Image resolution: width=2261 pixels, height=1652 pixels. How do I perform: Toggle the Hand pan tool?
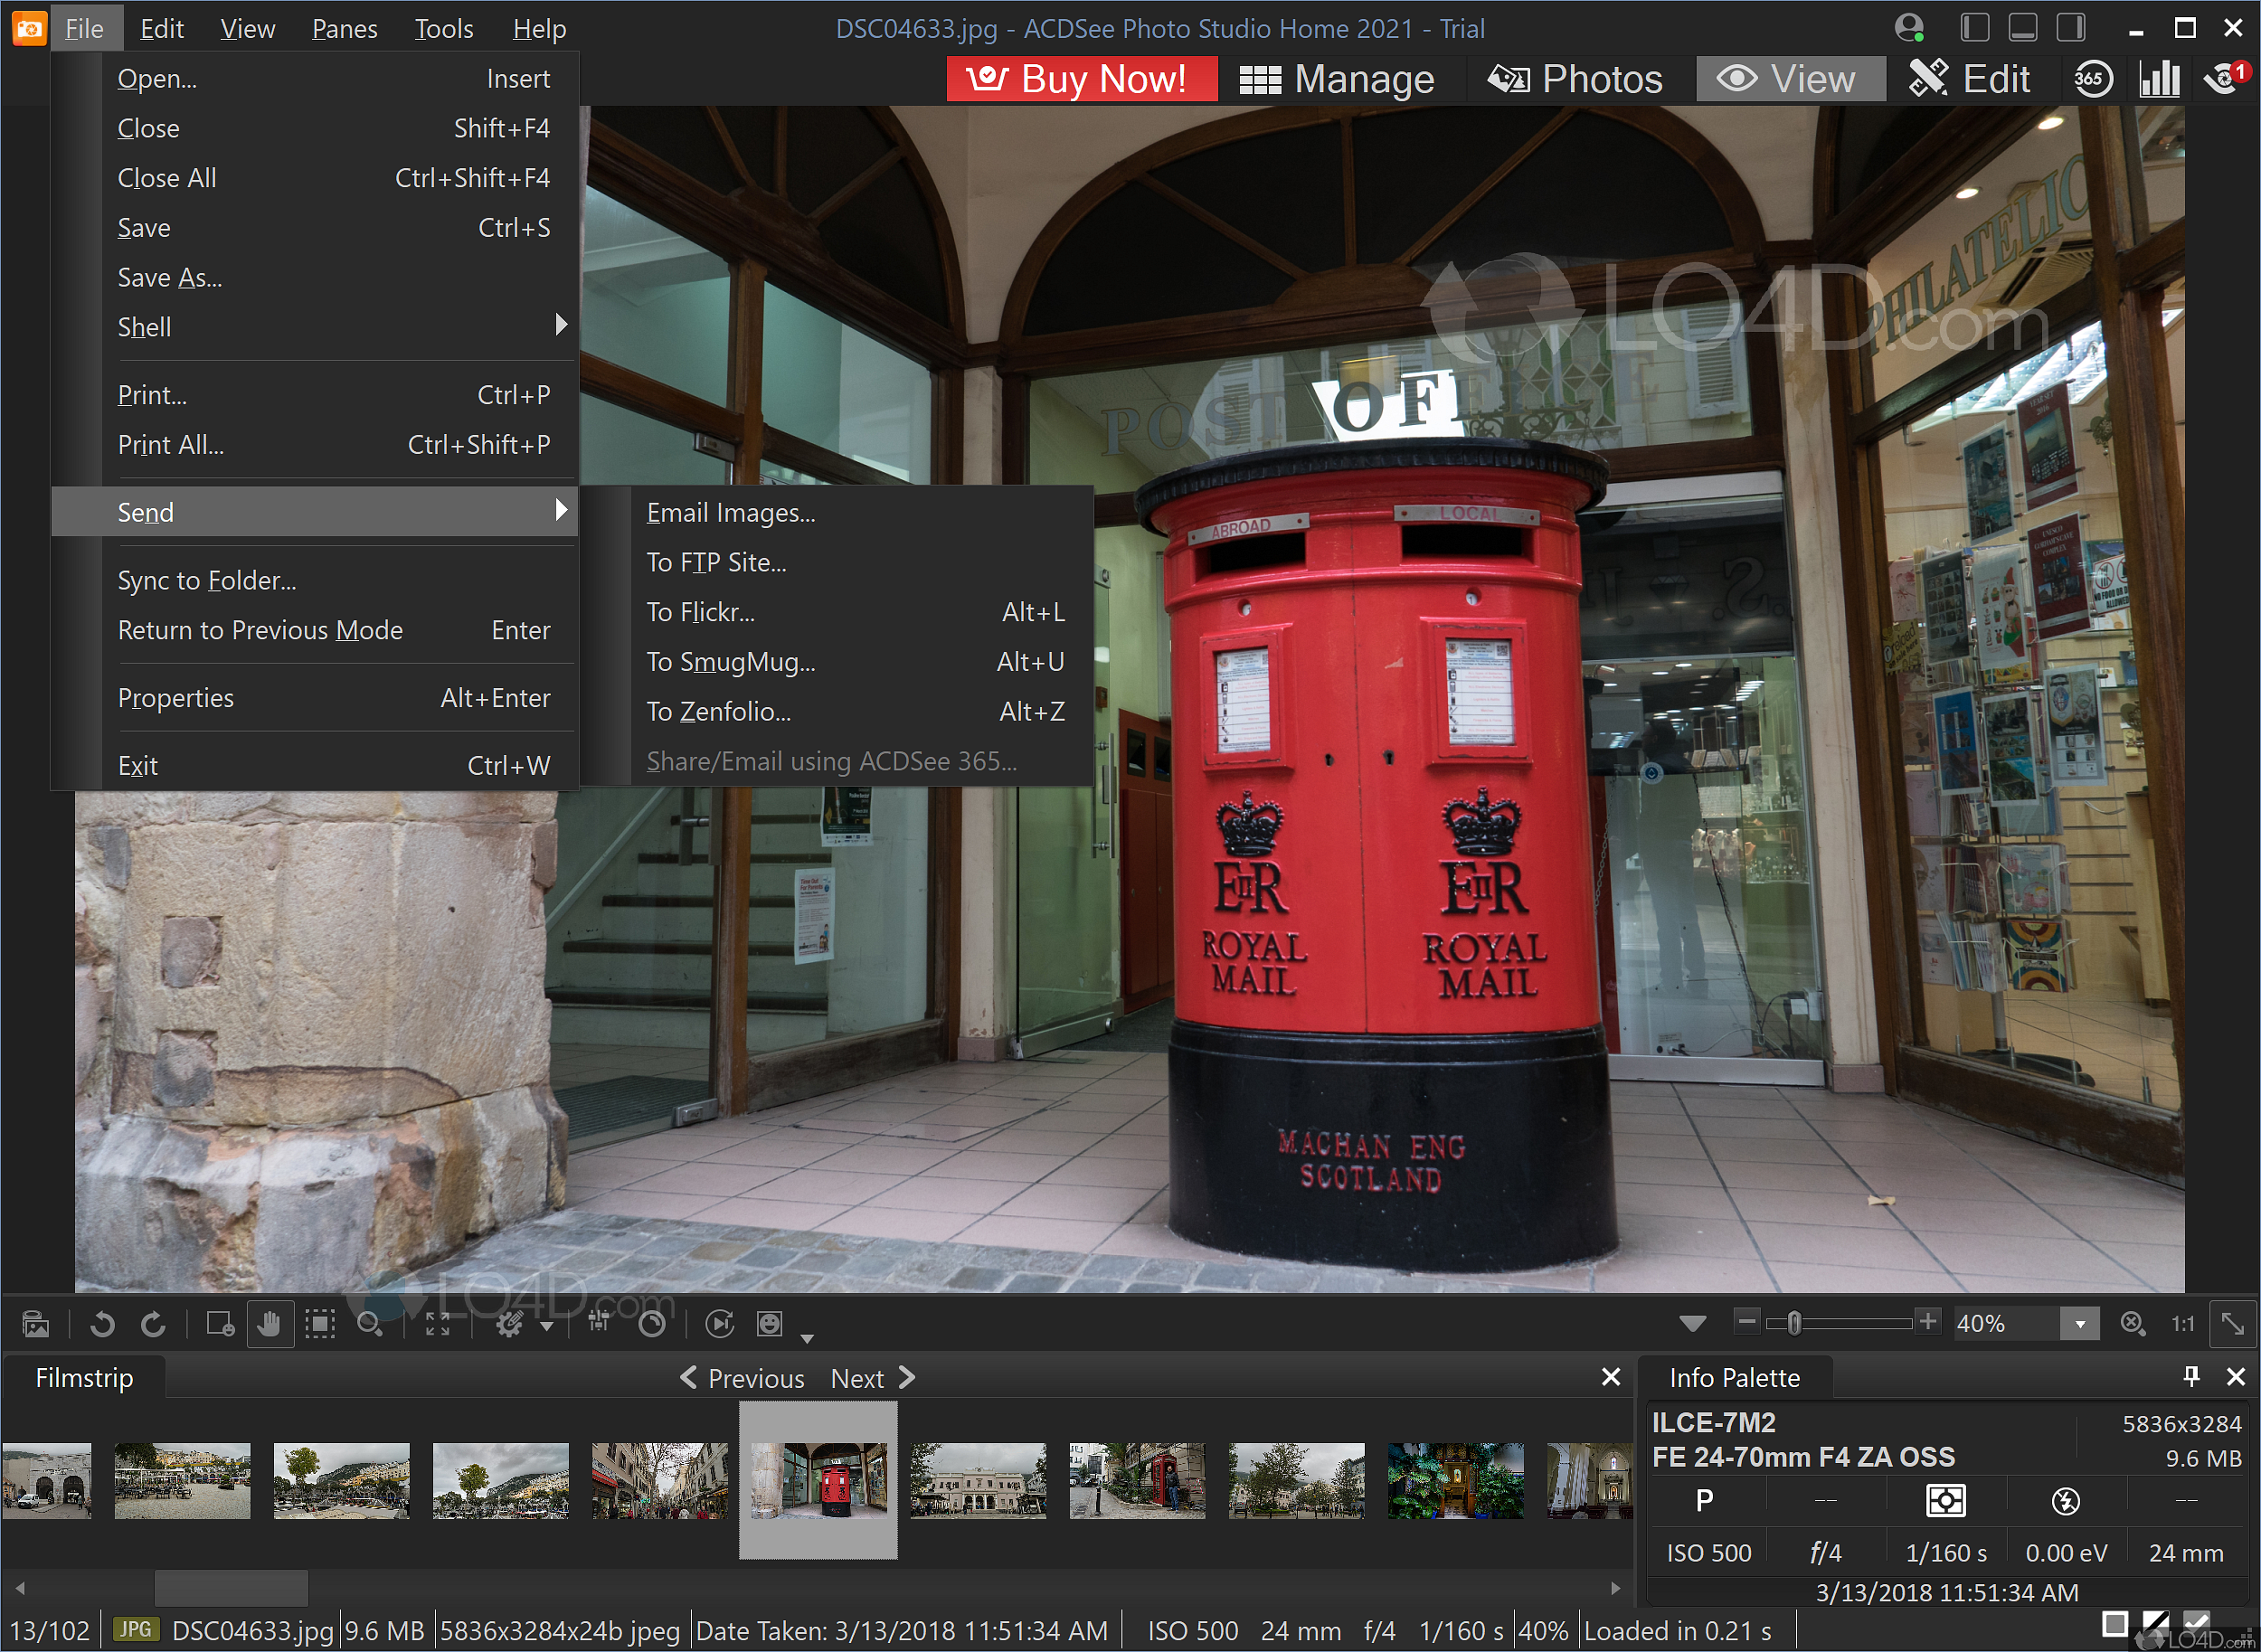(x=269, y=1324)
